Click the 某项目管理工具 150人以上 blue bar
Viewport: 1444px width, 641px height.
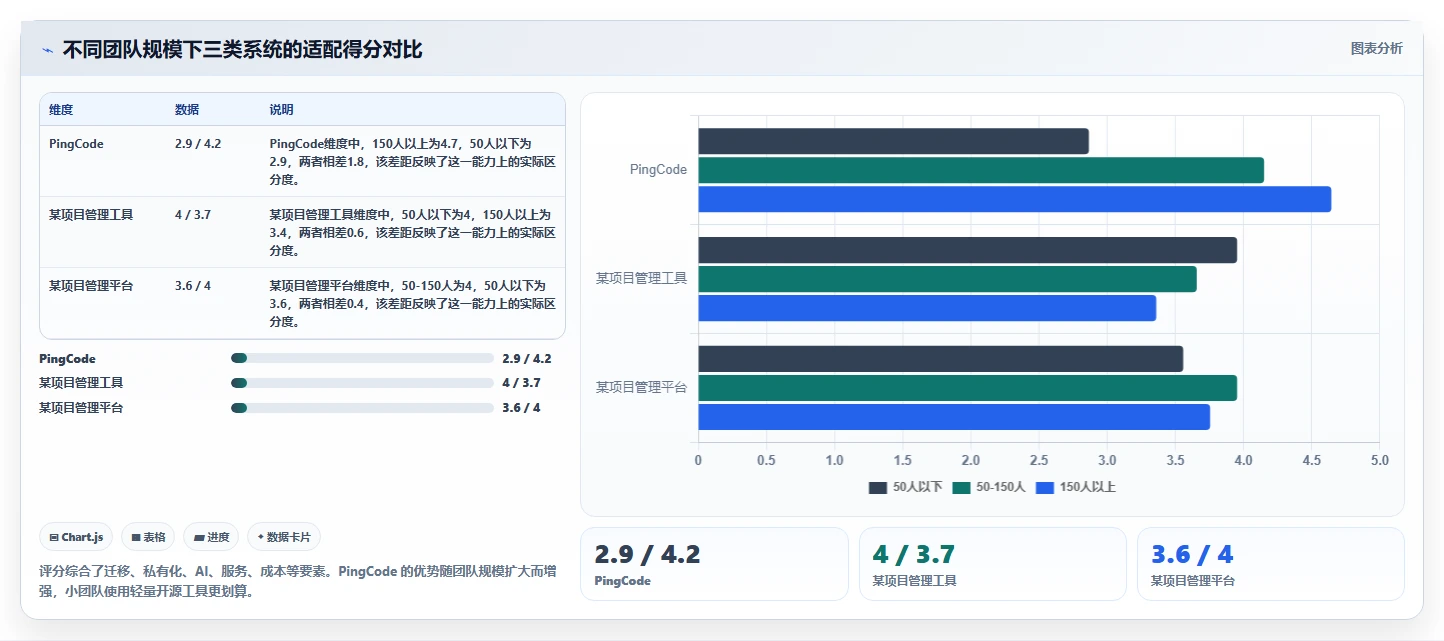pos(927,308)
